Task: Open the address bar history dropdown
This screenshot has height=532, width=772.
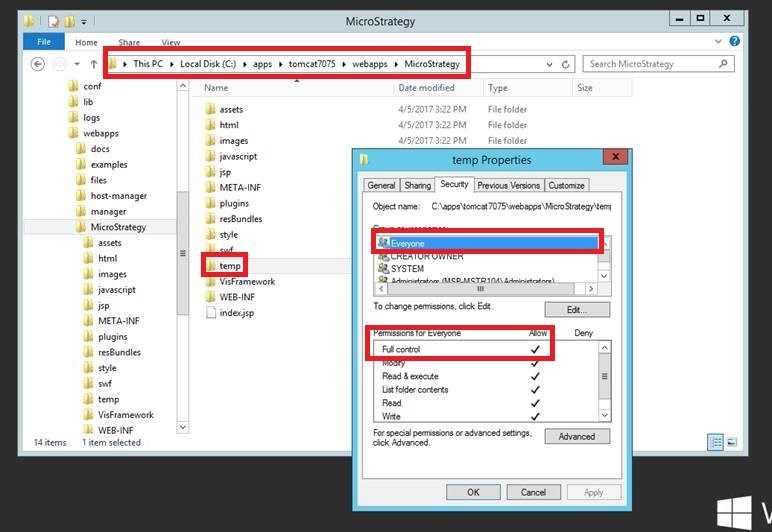Action: coord(549,64)
